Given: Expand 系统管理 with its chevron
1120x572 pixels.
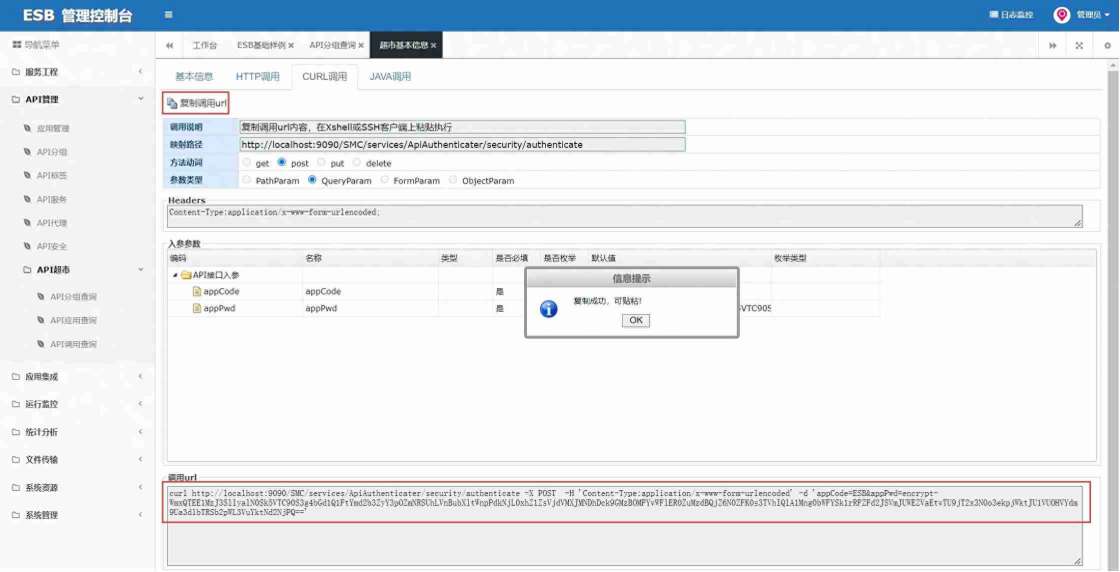Looking at the screenshot, I should point(141,515).
